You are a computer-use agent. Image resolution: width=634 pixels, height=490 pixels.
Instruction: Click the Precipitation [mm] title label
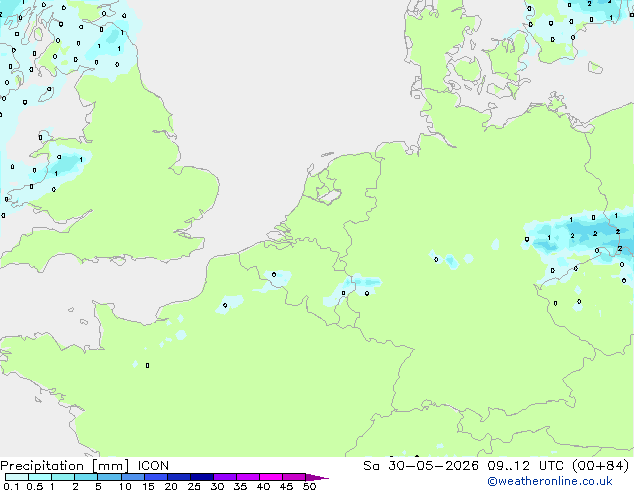pyautogui.click(x=65, y=466)
